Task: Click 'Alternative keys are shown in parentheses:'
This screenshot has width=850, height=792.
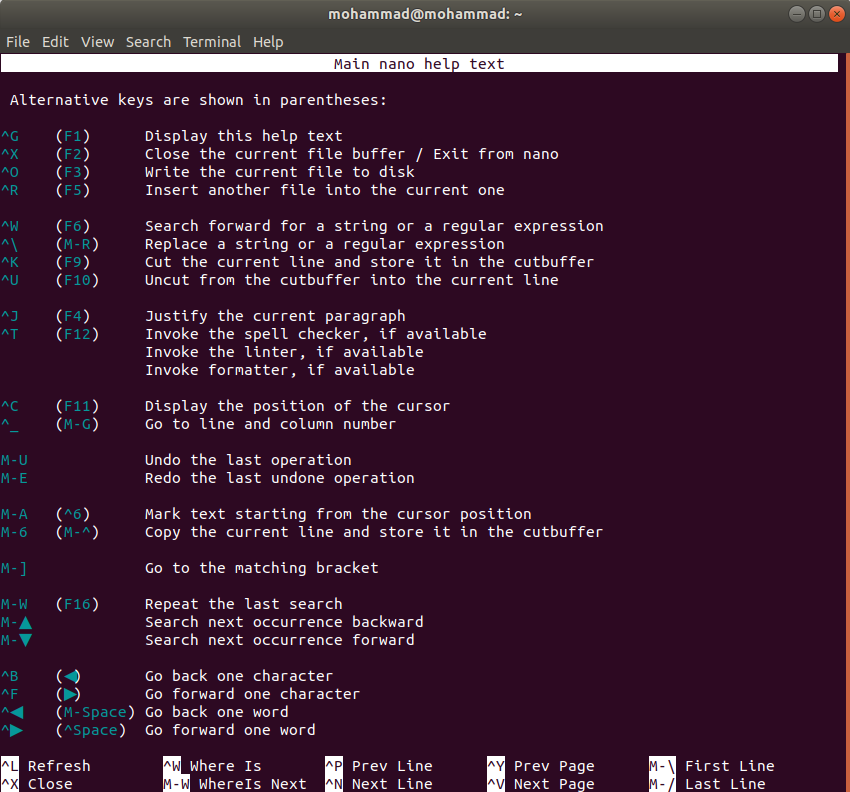Action: 198,100
